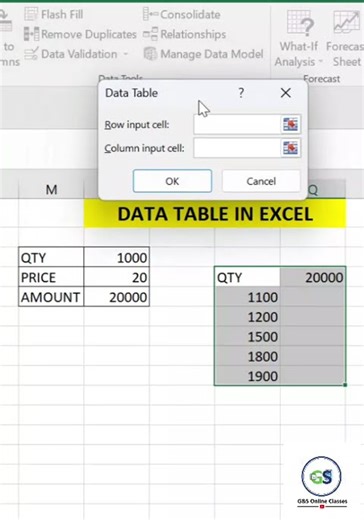Select the cell containing 1500
Viewport: 364px width, 520px height.
[247, 336]
